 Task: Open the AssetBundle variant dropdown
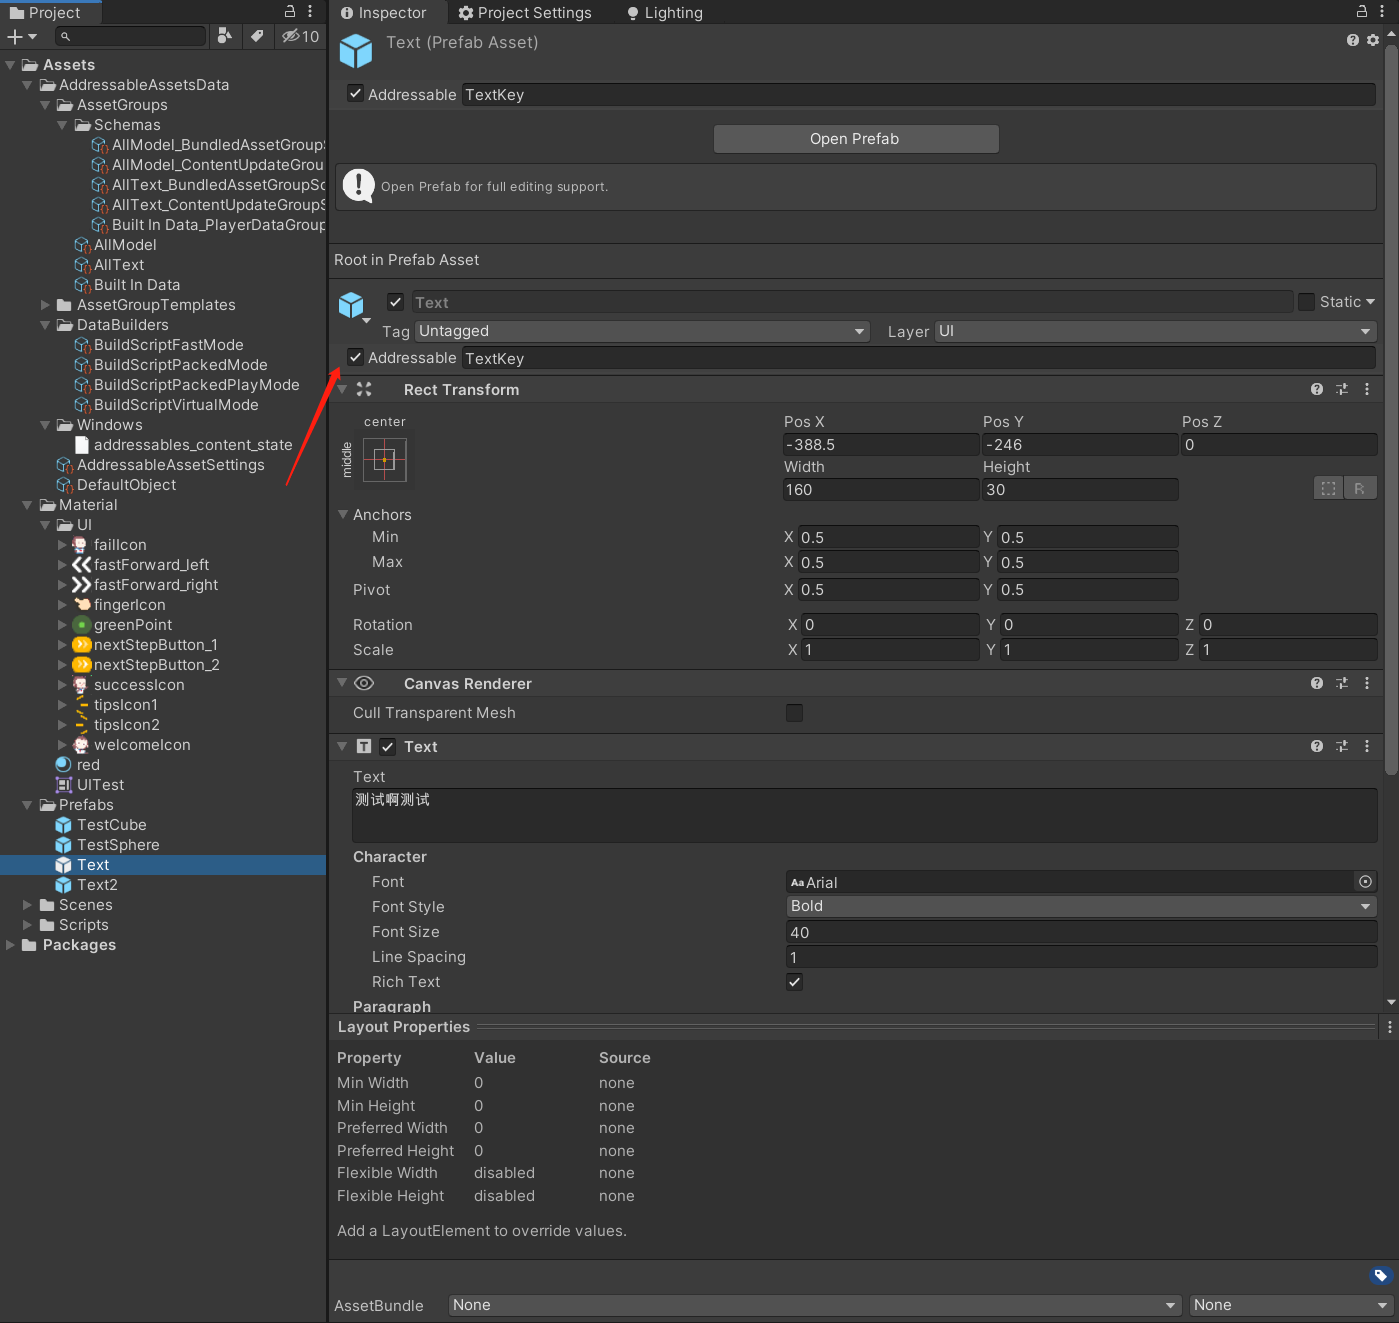[x=1291, y=1305]
